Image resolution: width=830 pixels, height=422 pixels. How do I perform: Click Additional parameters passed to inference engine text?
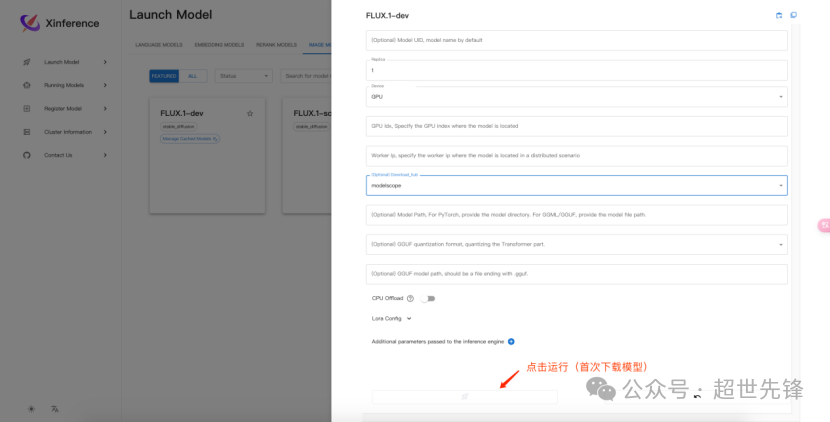click(x=438, y=342)
